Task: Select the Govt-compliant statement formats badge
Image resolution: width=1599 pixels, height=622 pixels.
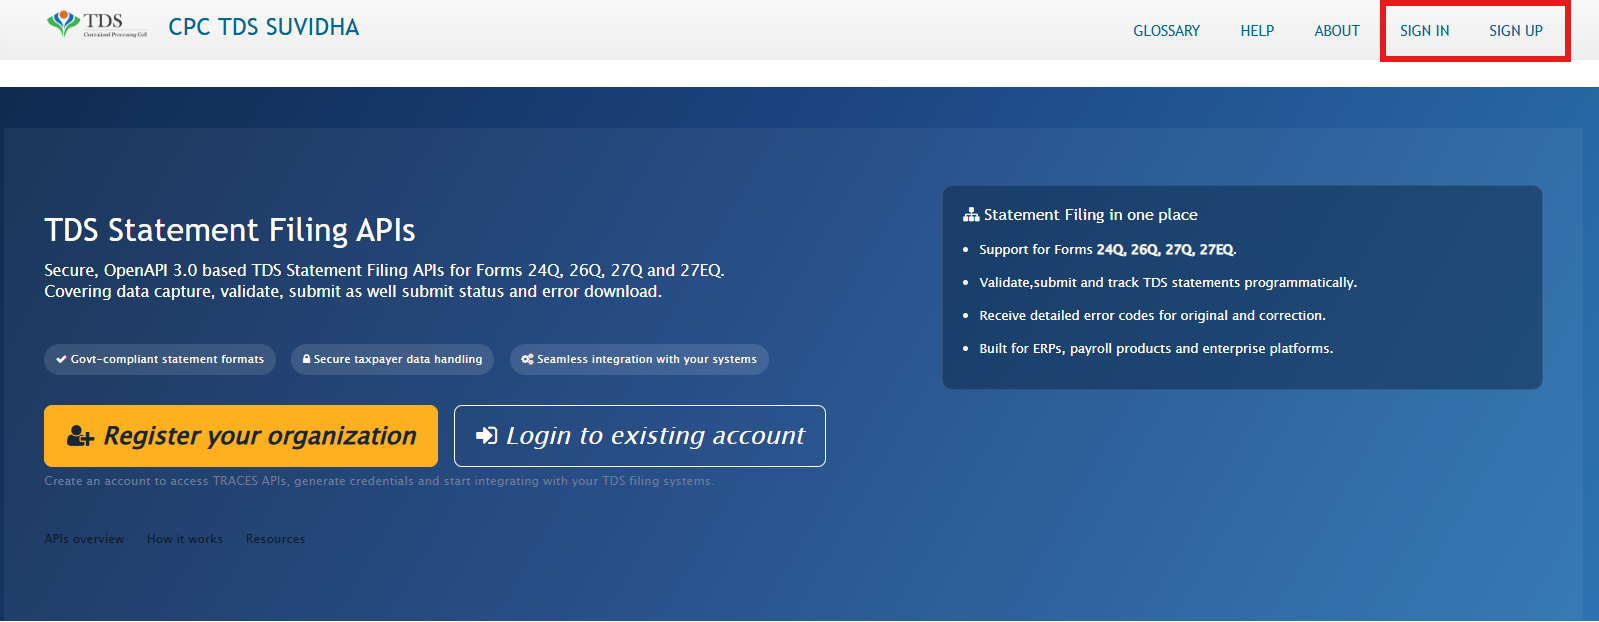Action: (160, 359)
